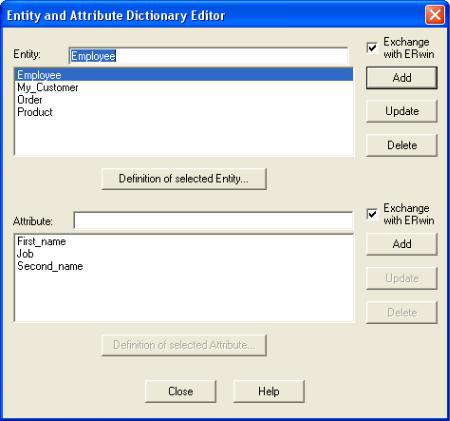Click Delete button for entities
Image resolution: width=450 pixels, height=421 pixels.
tap(402, 145)
